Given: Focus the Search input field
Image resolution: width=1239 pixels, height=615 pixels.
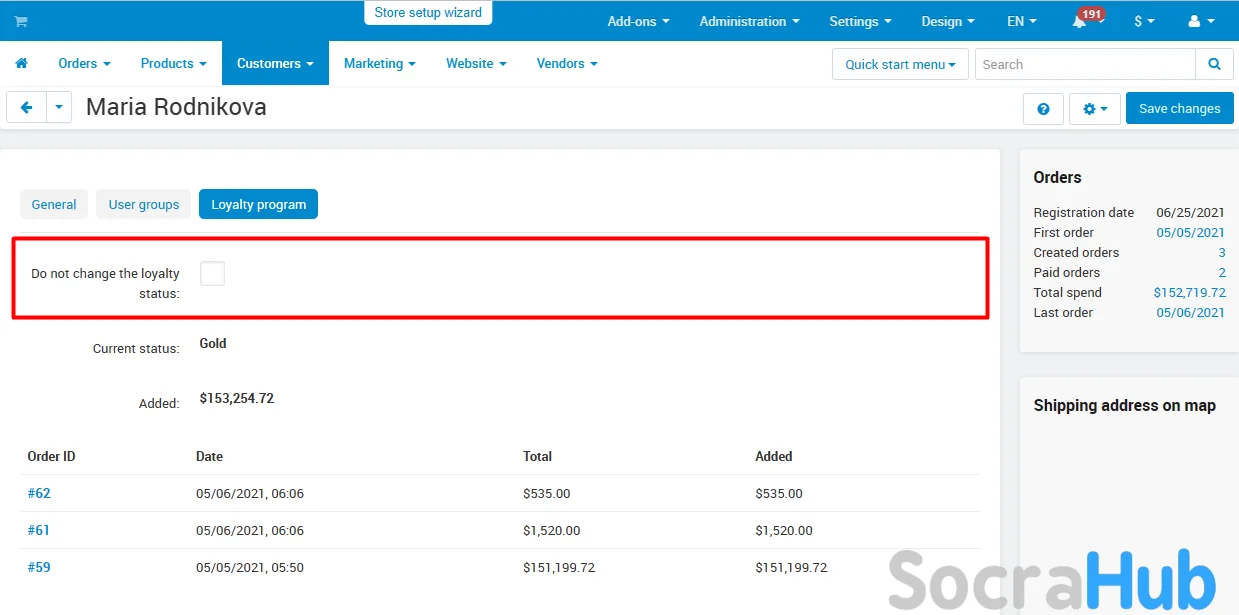Looking at the screenshot, I should [1084, 64].
